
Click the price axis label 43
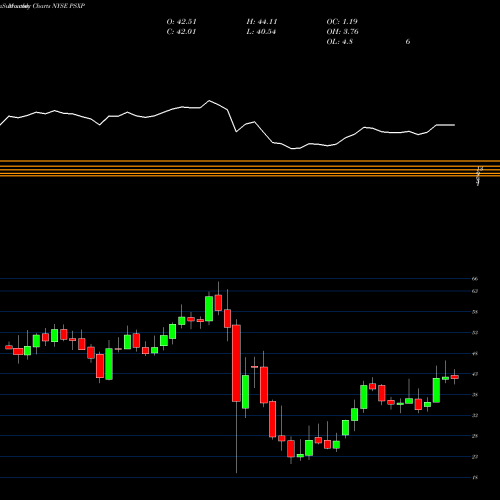point(475,374)
